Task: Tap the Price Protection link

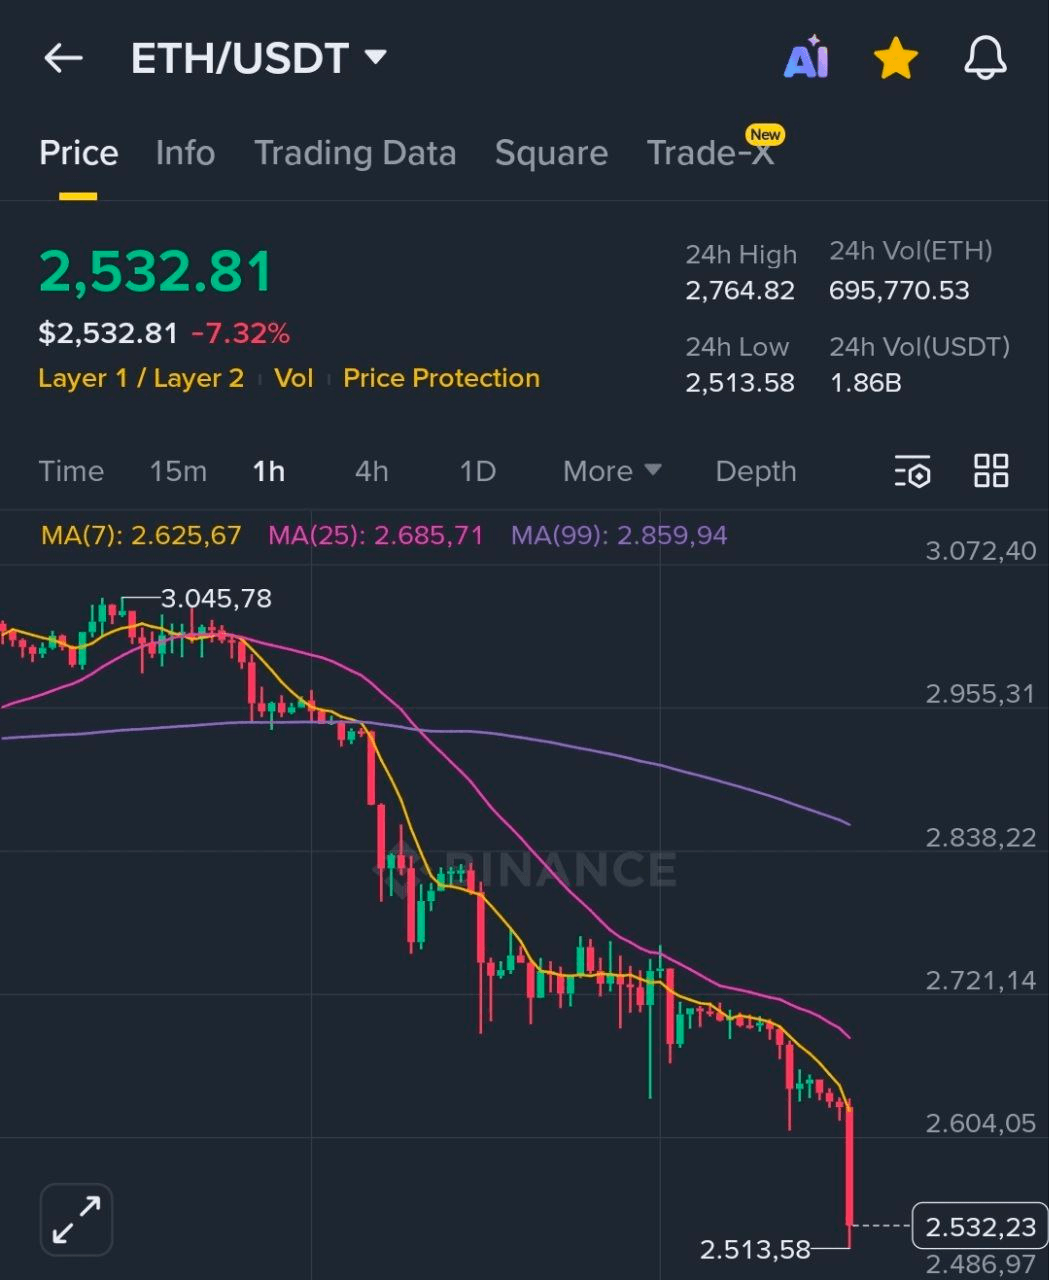Action: pyautogui.click(x=441, y=378)
